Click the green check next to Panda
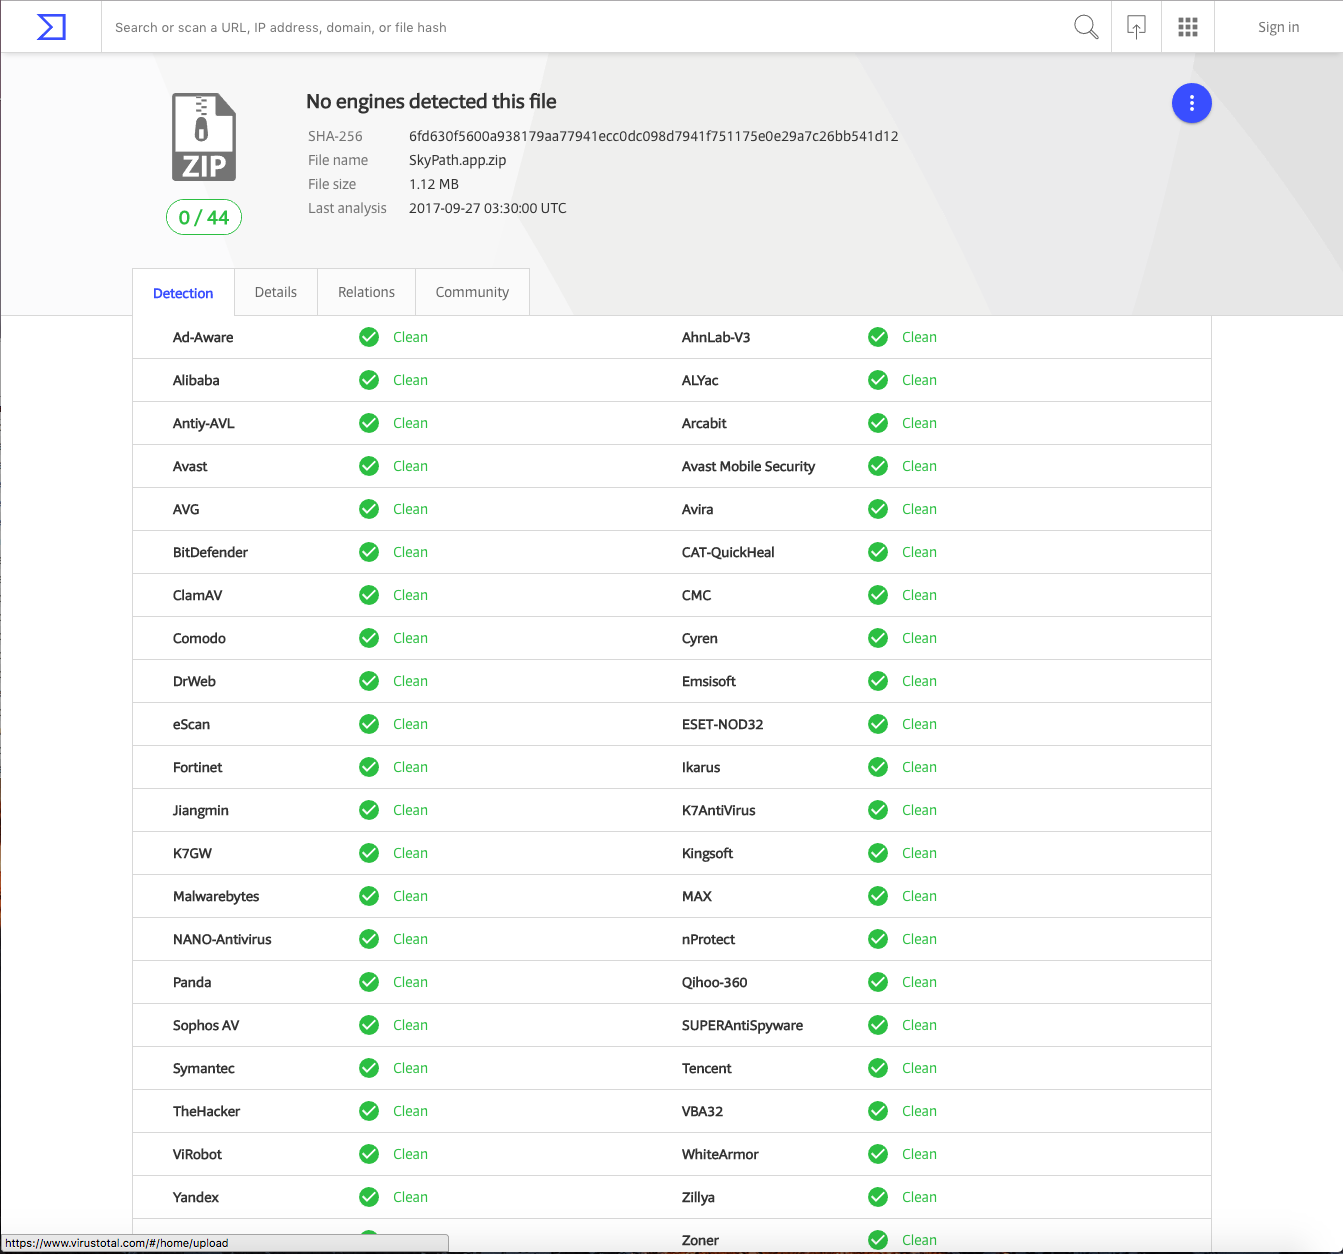Screen dimensions: 1343x1254 click(x=369, y=982)
